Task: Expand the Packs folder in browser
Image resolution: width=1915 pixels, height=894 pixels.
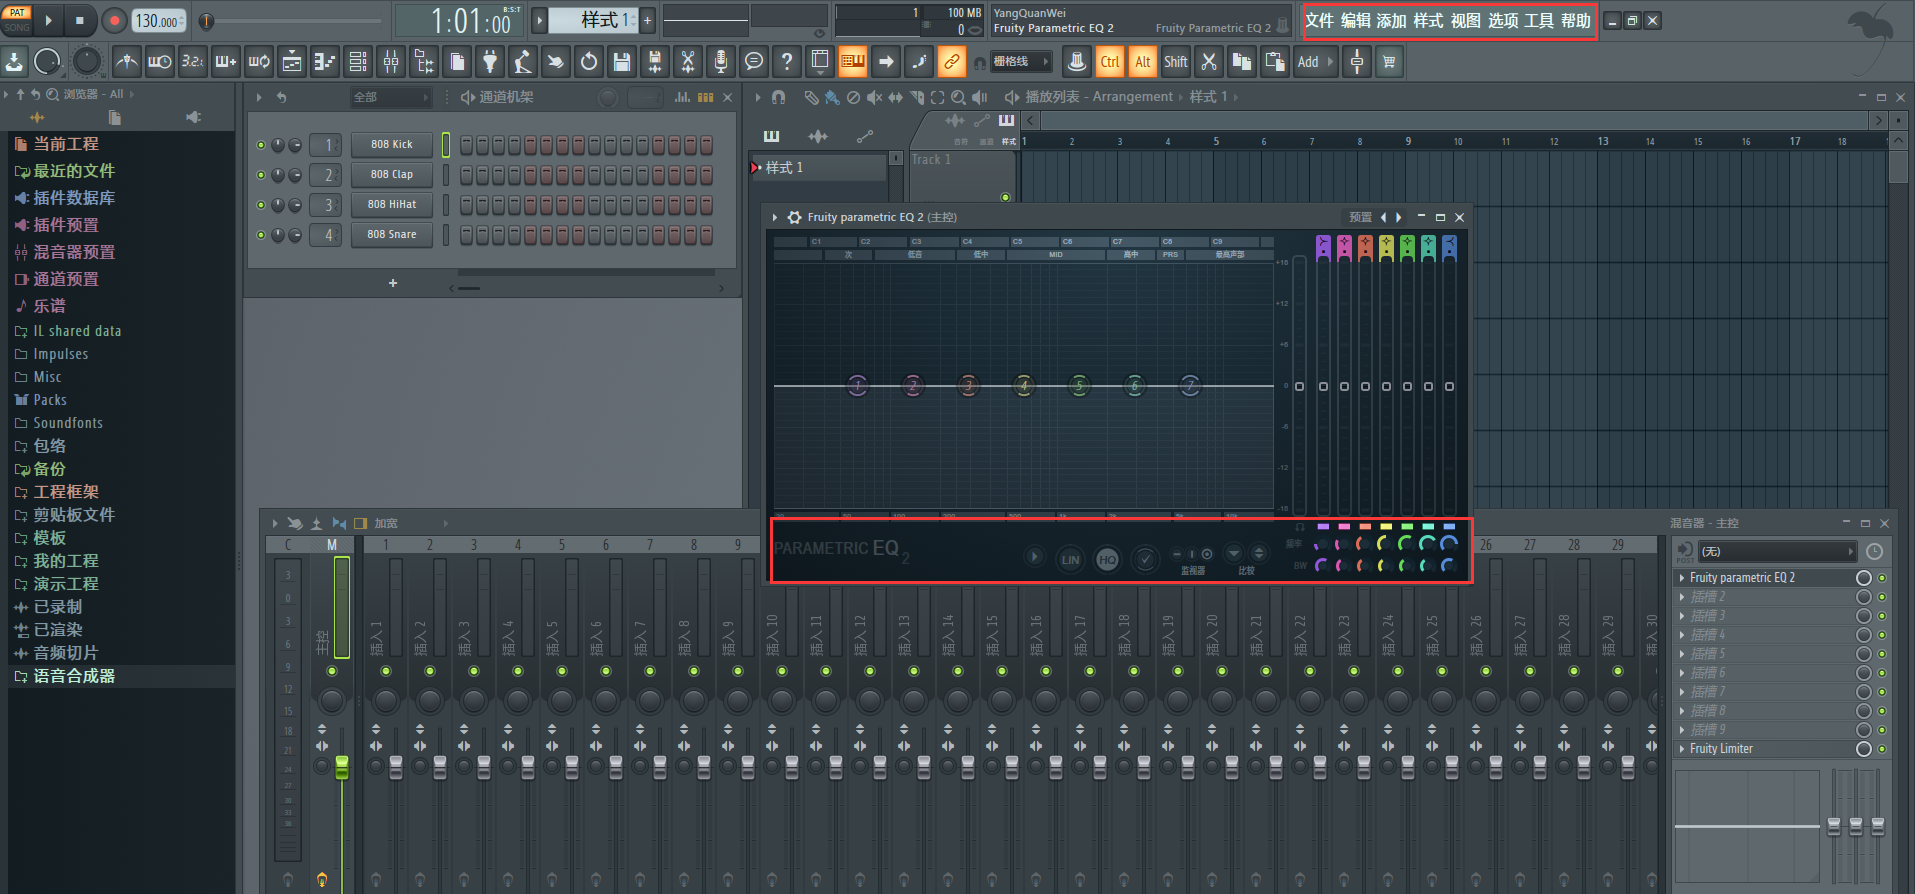Action: click(x=41, y=400)
